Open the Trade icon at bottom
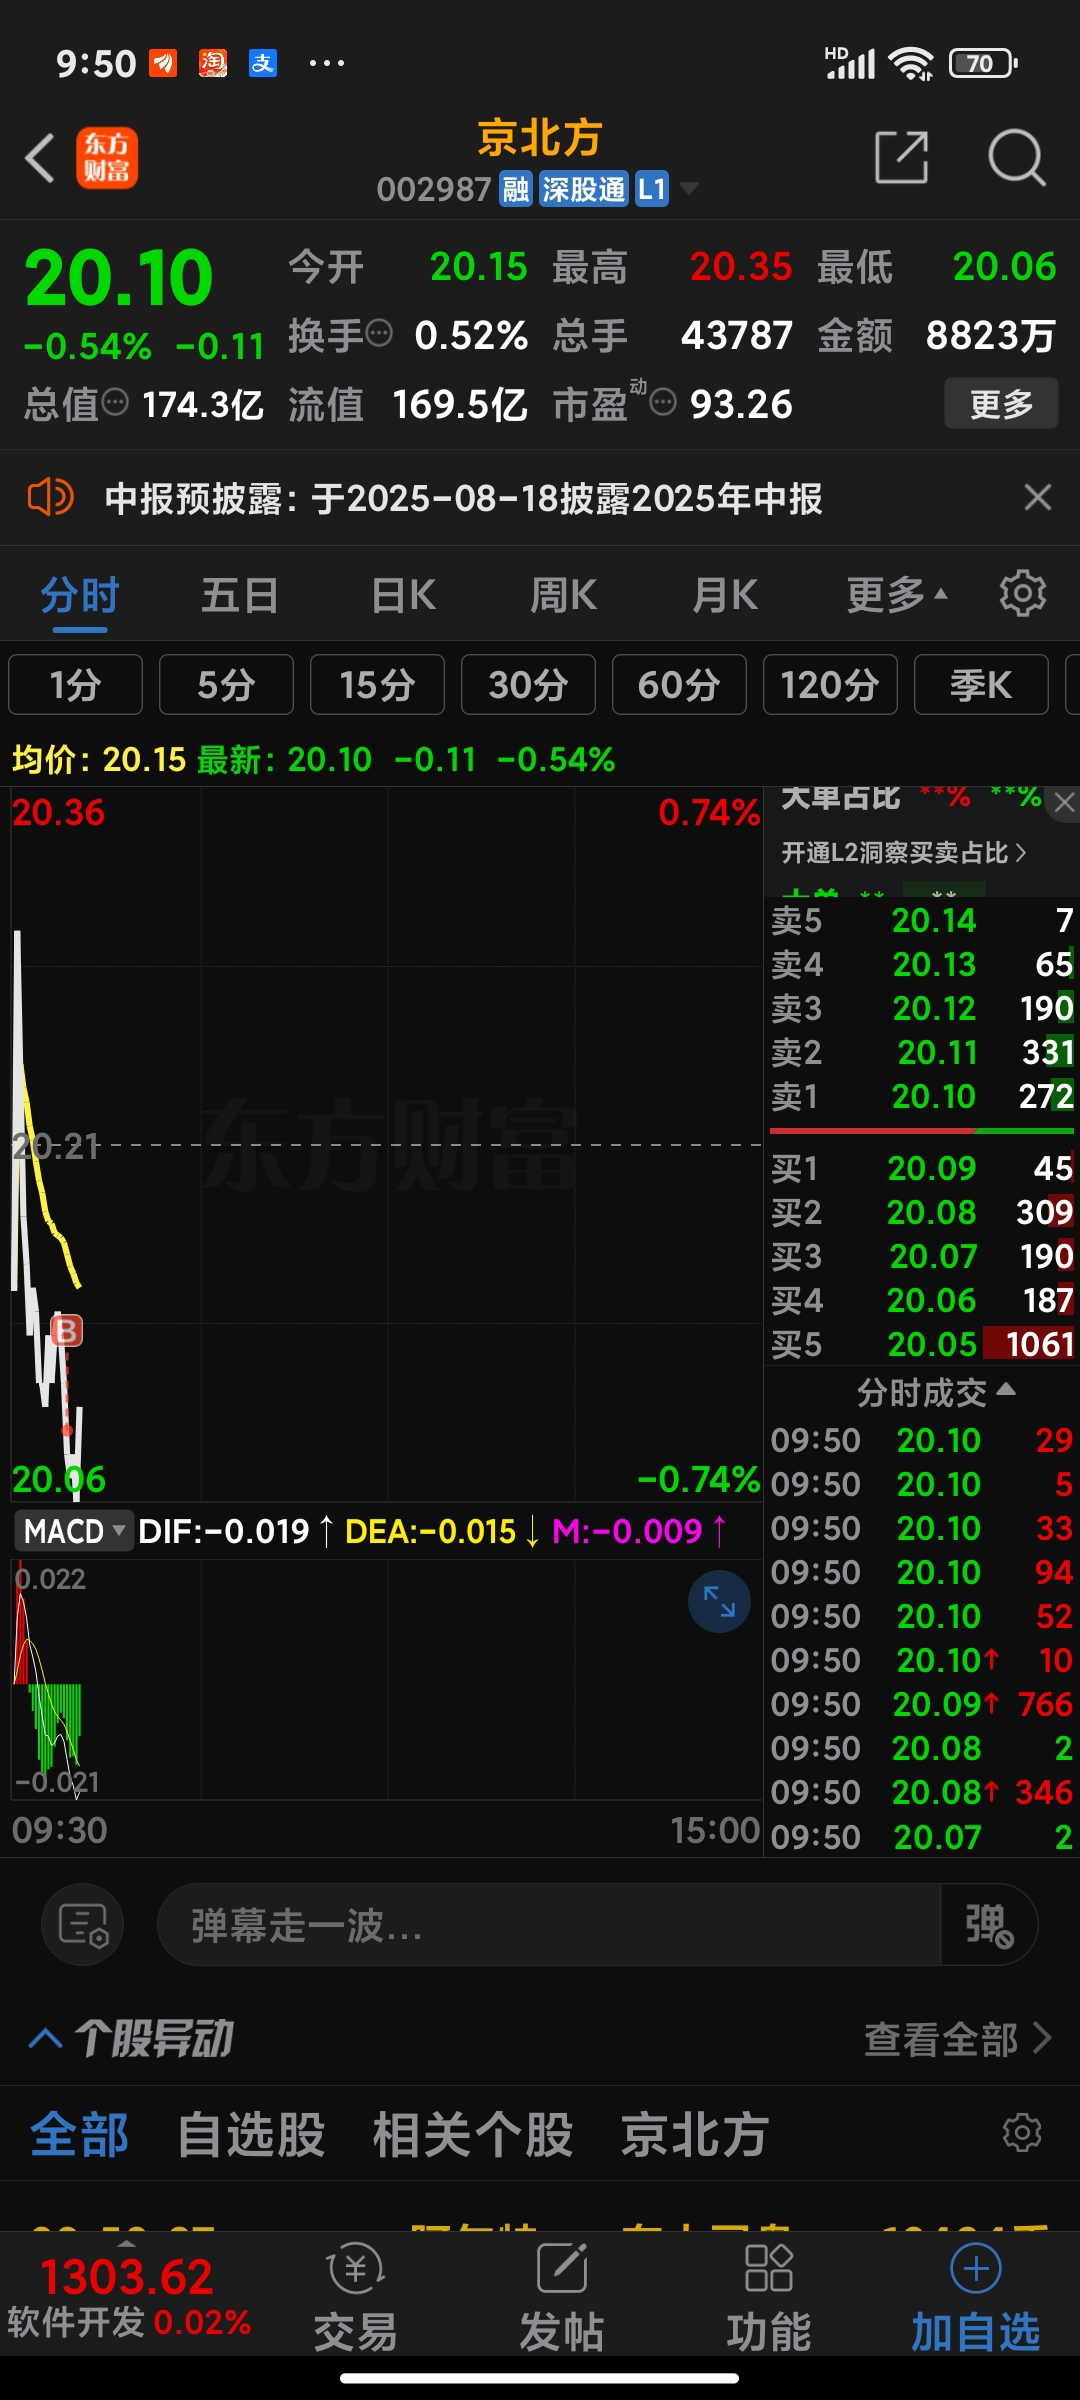Image resolution: width=1080 pixels, height=2400 pixels. (x=356, y=2296)
